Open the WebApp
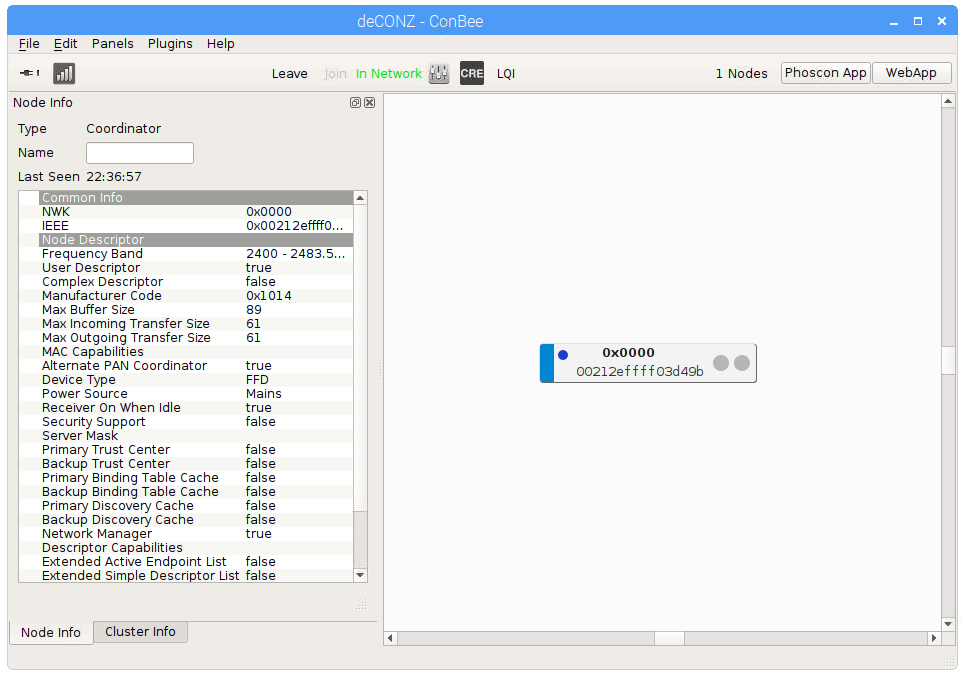This screenshot has height=675, width=964. (911, 73)
